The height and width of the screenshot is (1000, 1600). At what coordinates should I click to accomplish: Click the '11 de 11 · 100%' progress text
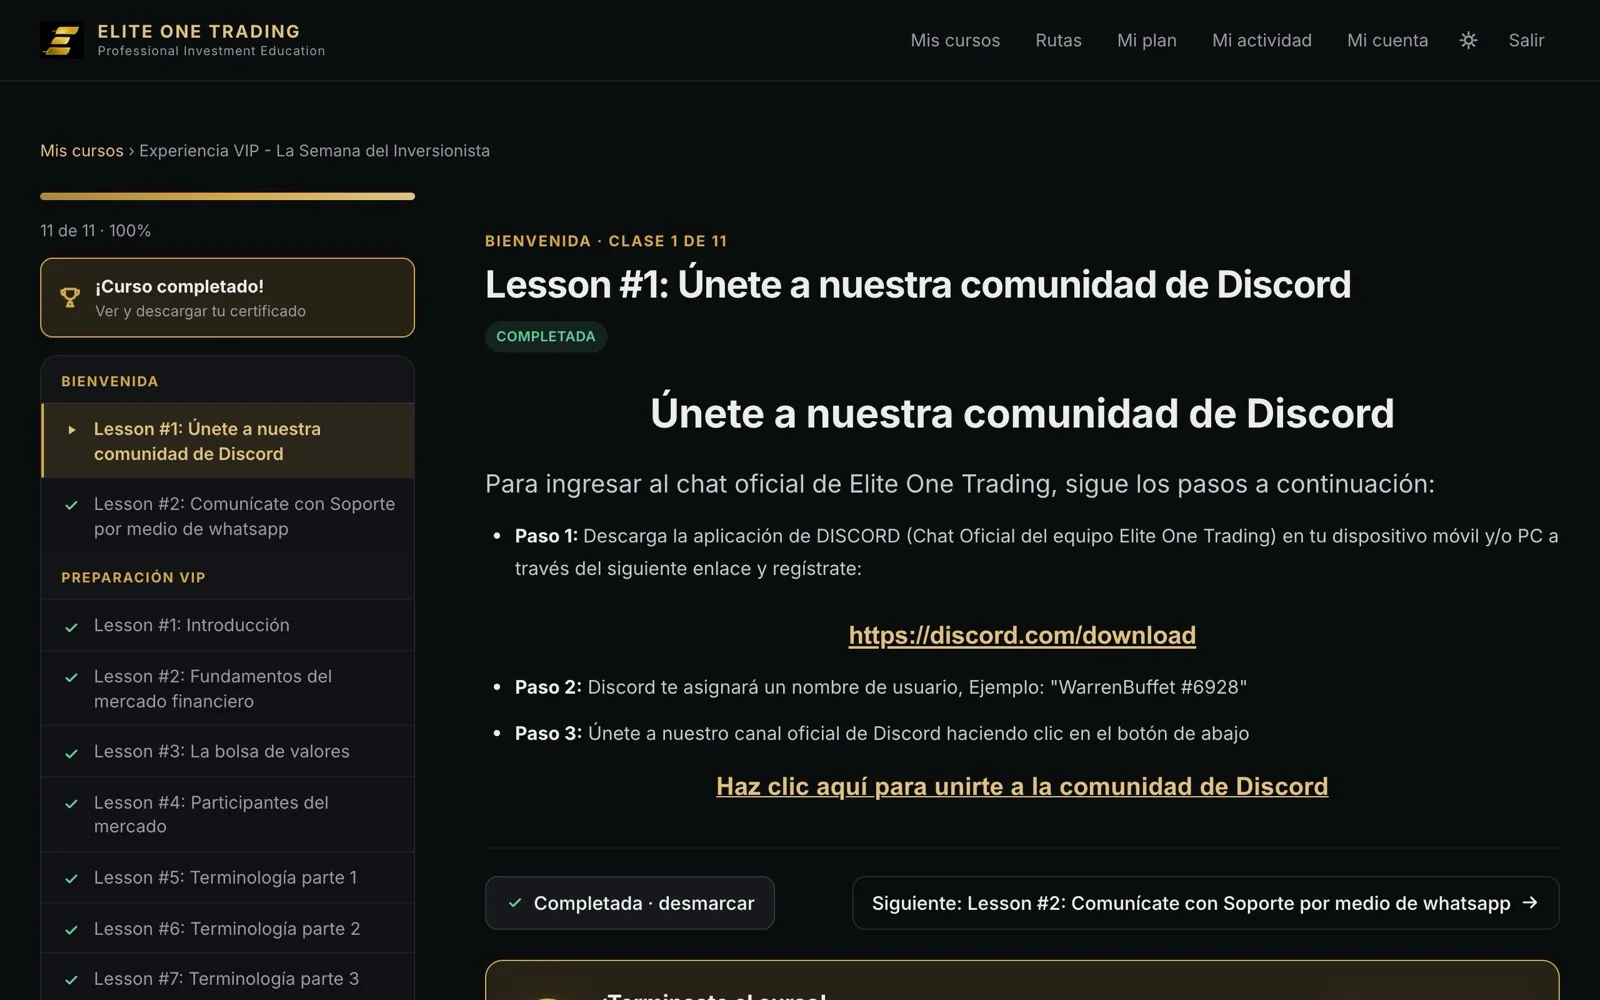pyautogui.click(x=96, y=230)
